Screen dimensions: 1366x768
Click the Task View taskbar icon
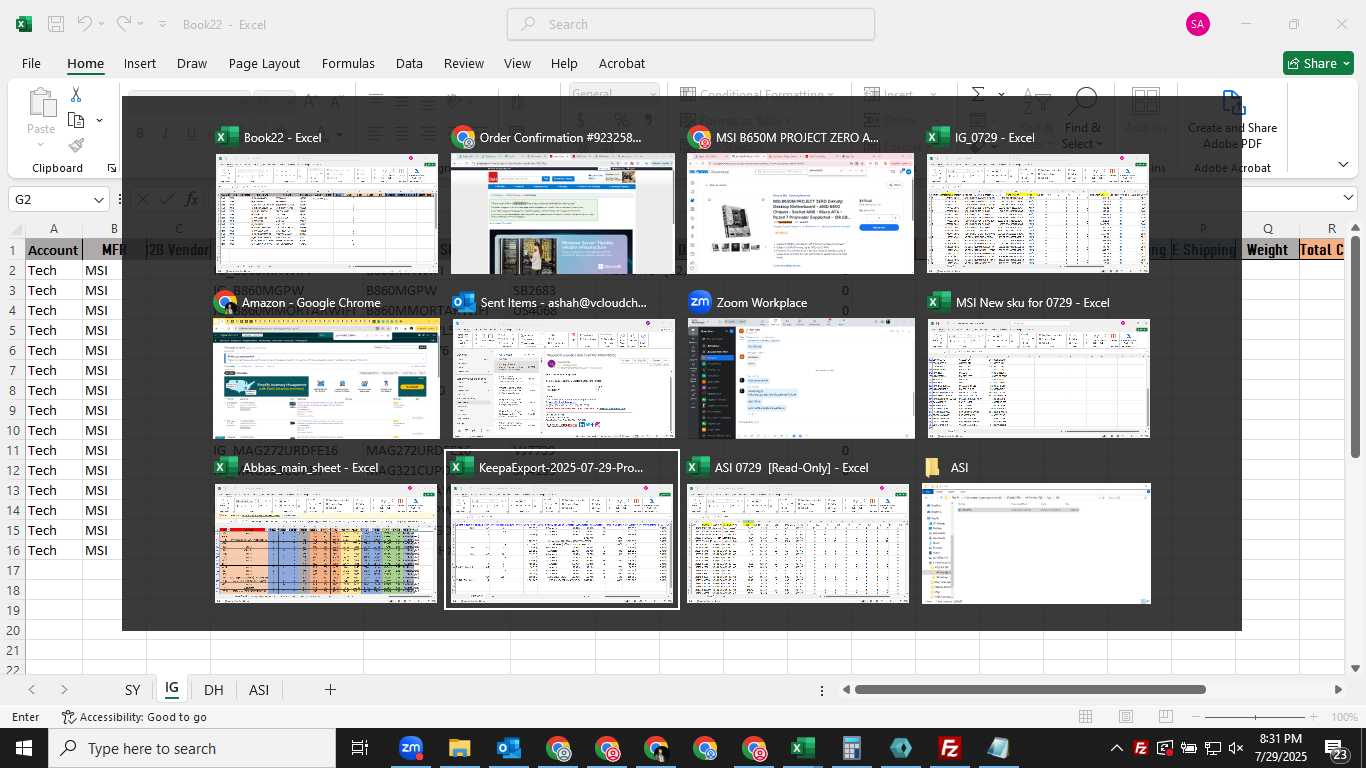coord(360,748)
